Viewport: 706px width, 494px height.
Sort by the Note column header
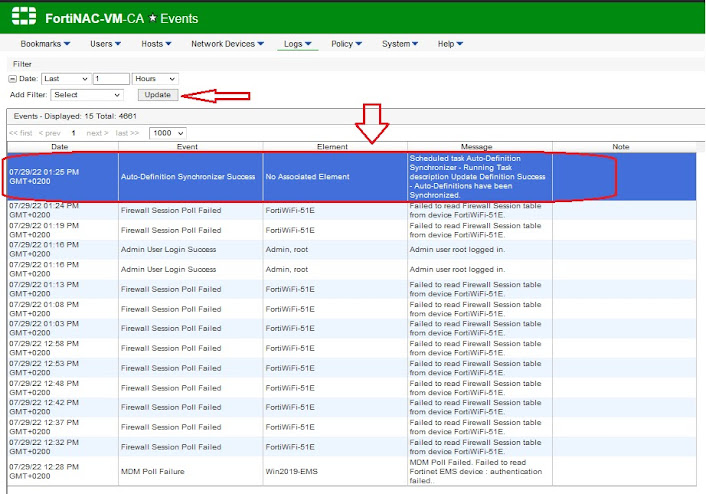pyautogui.click(x=624, y=147)
